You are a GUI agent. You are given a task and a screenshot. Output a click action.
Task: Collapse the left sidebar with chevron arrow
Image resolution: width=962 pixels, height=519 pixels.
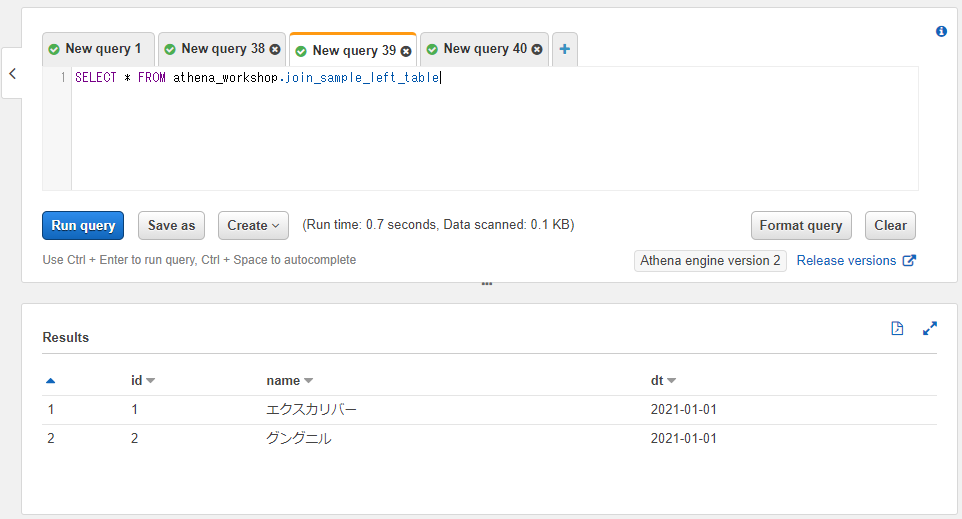tap(12, 74)
